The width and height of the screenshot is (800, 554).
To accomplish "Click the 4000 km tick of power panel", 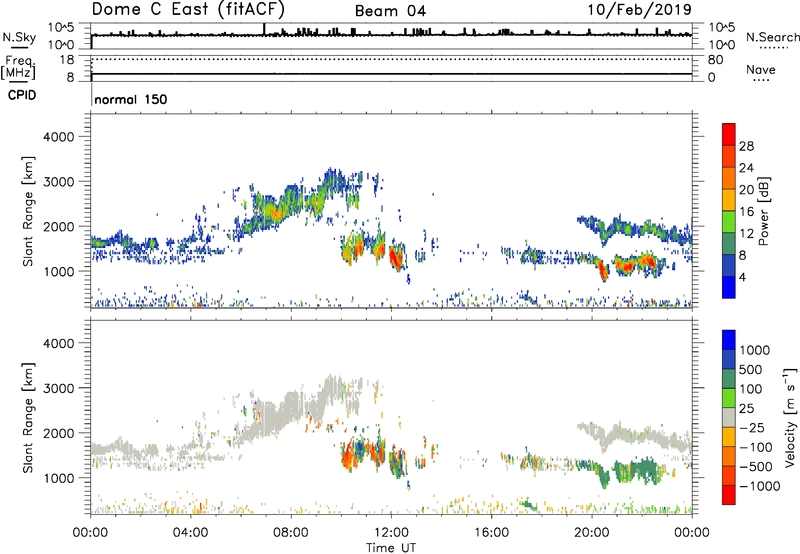I will point(59,137).
